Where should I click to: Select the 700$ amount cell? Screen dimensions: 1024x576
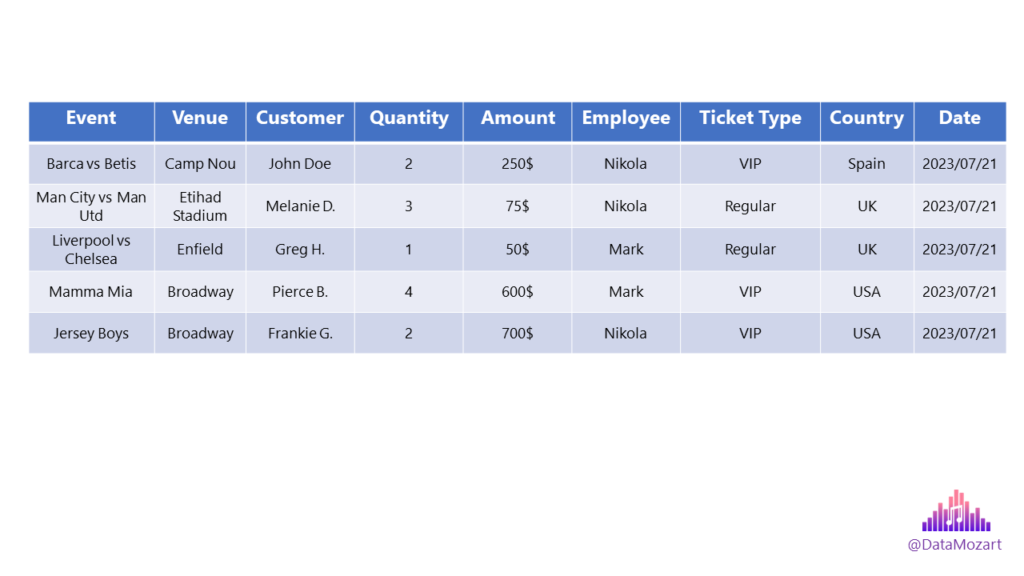click(x=517, y=333)
